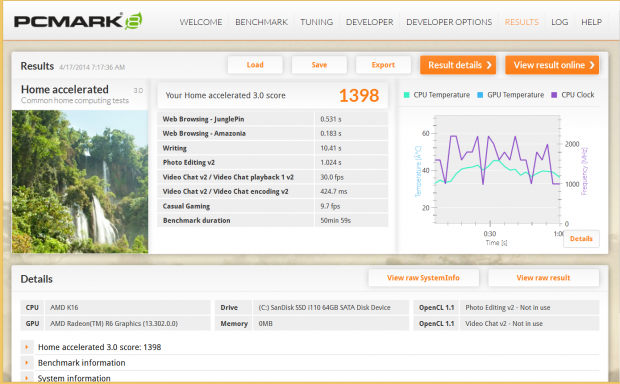Screen dimensions: 620x384
Task: Click View raw result
Action: tap(543, 278)
